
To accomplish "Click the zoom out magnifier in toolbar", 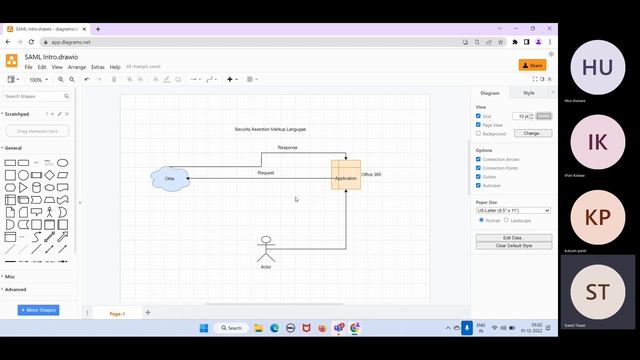I will pyautogui.click(x=72, y=80).
